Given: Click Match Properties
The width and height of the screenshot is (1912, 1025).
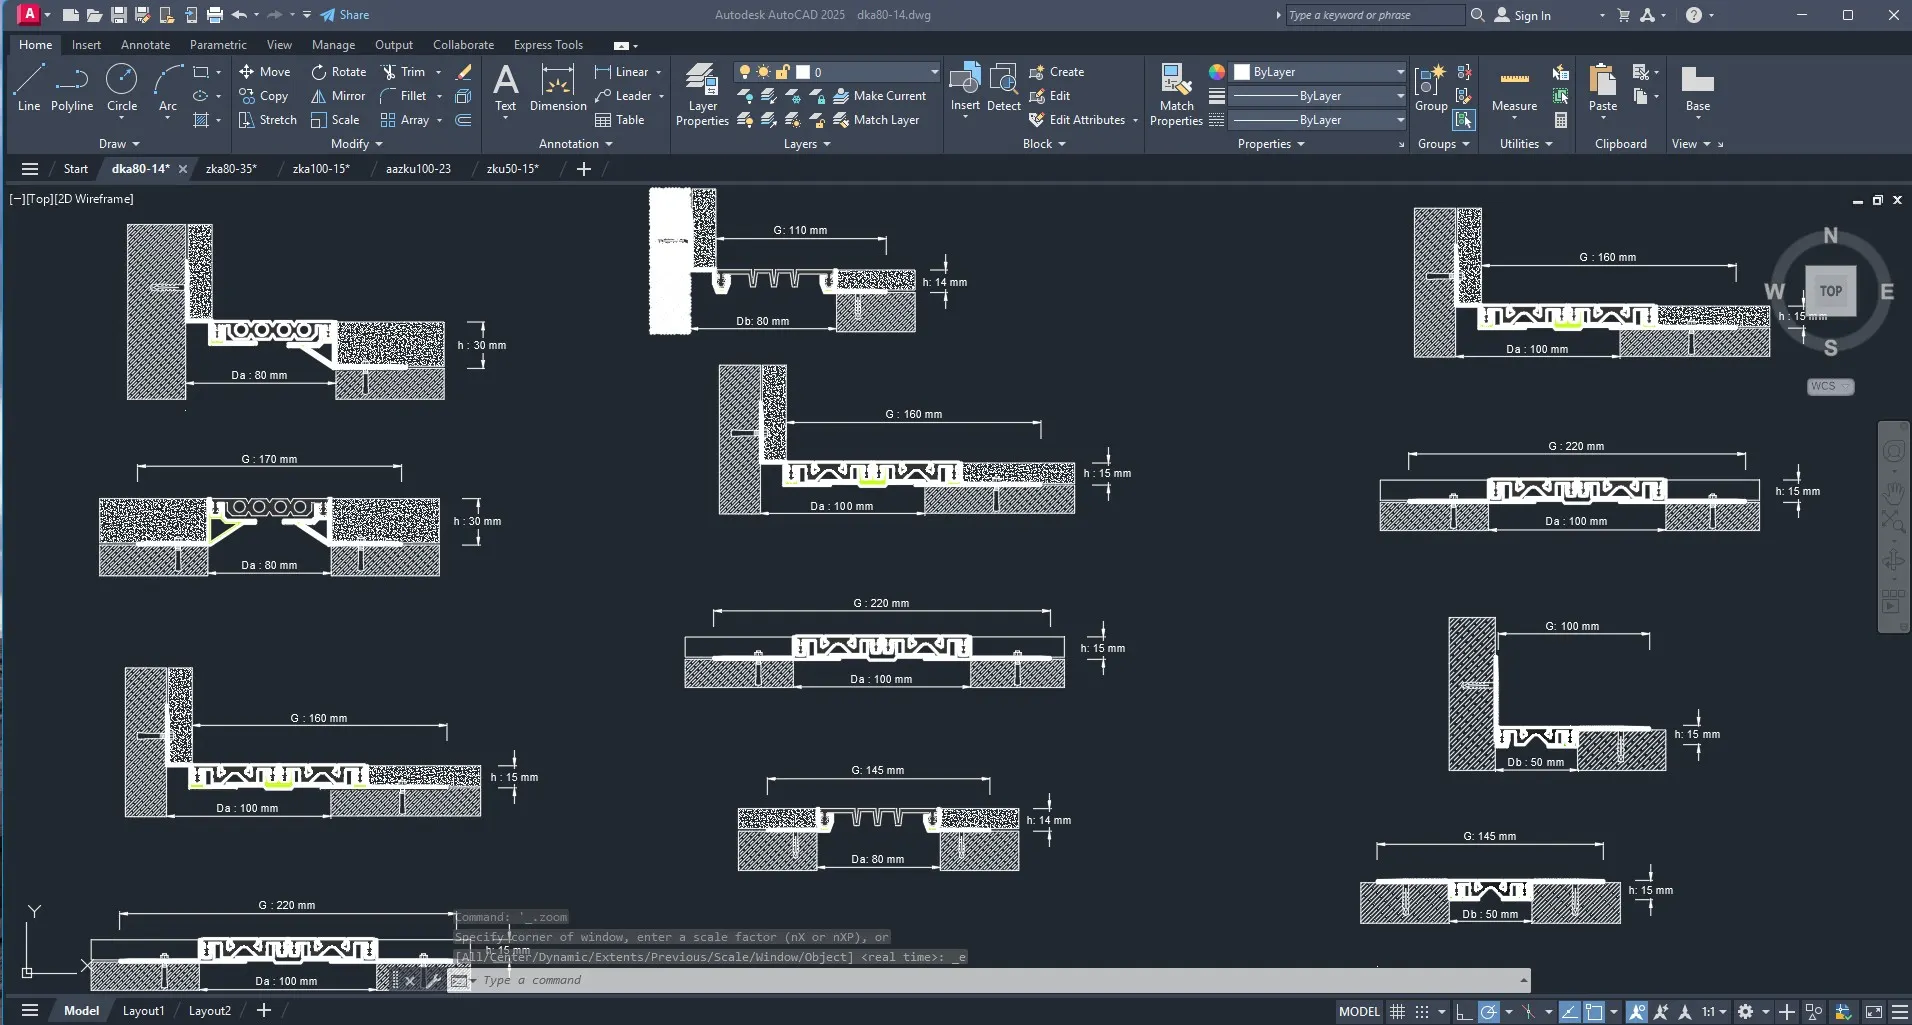Looking at the screenshot, I should point(1176,95).
